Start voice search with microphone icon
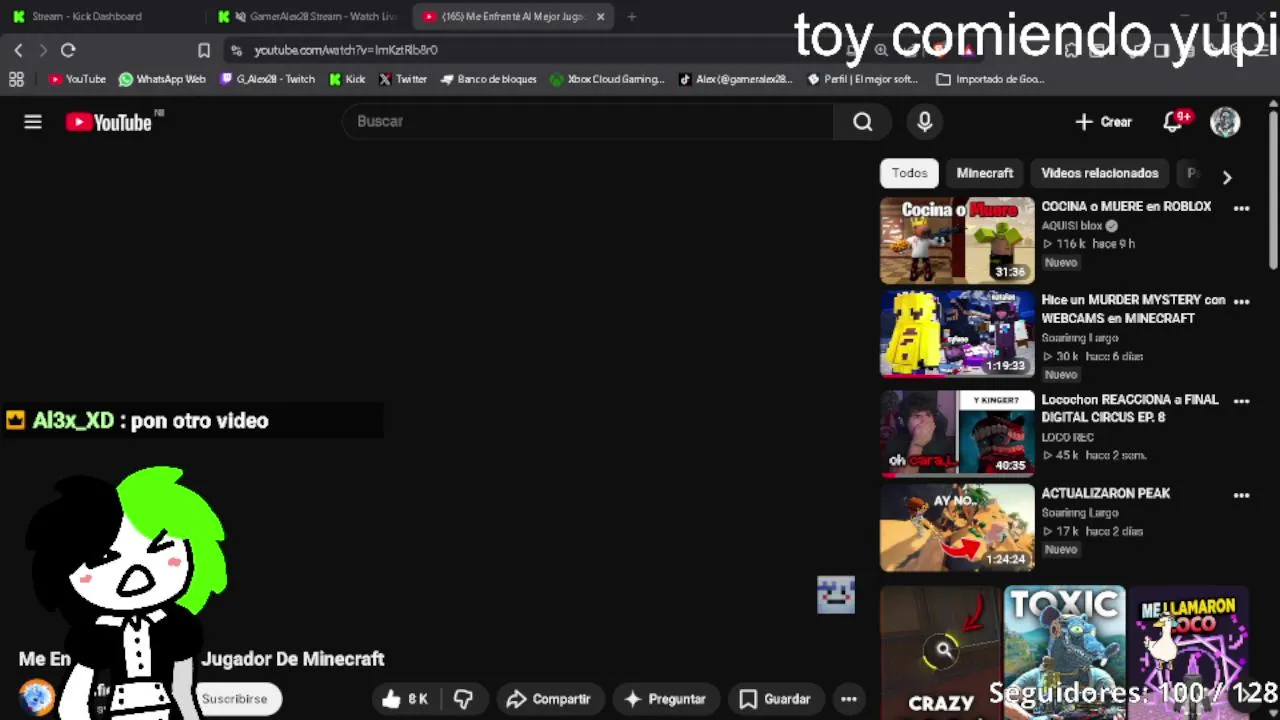 tap(925, 122)
